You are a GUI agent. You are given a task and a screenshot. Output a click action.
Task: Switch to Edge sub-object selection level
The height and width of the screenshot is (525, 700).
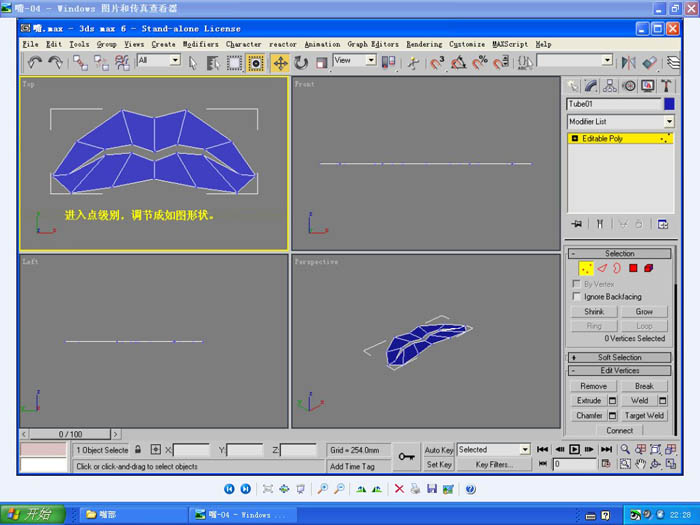tap(602, 268)
